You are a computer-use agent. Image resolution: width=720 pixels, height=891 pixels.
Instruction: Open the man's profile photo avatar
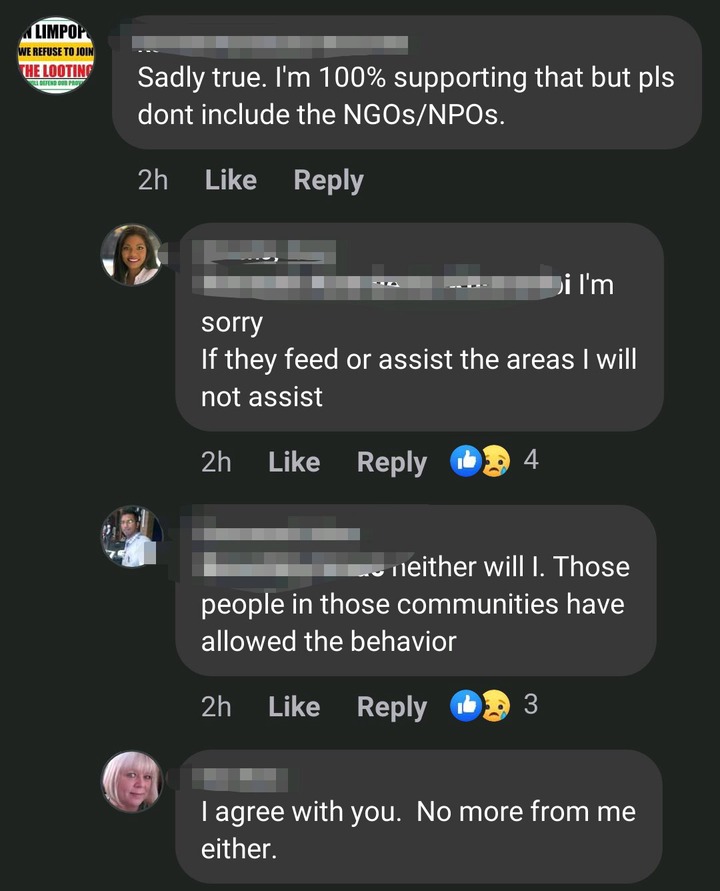[131, 536]
